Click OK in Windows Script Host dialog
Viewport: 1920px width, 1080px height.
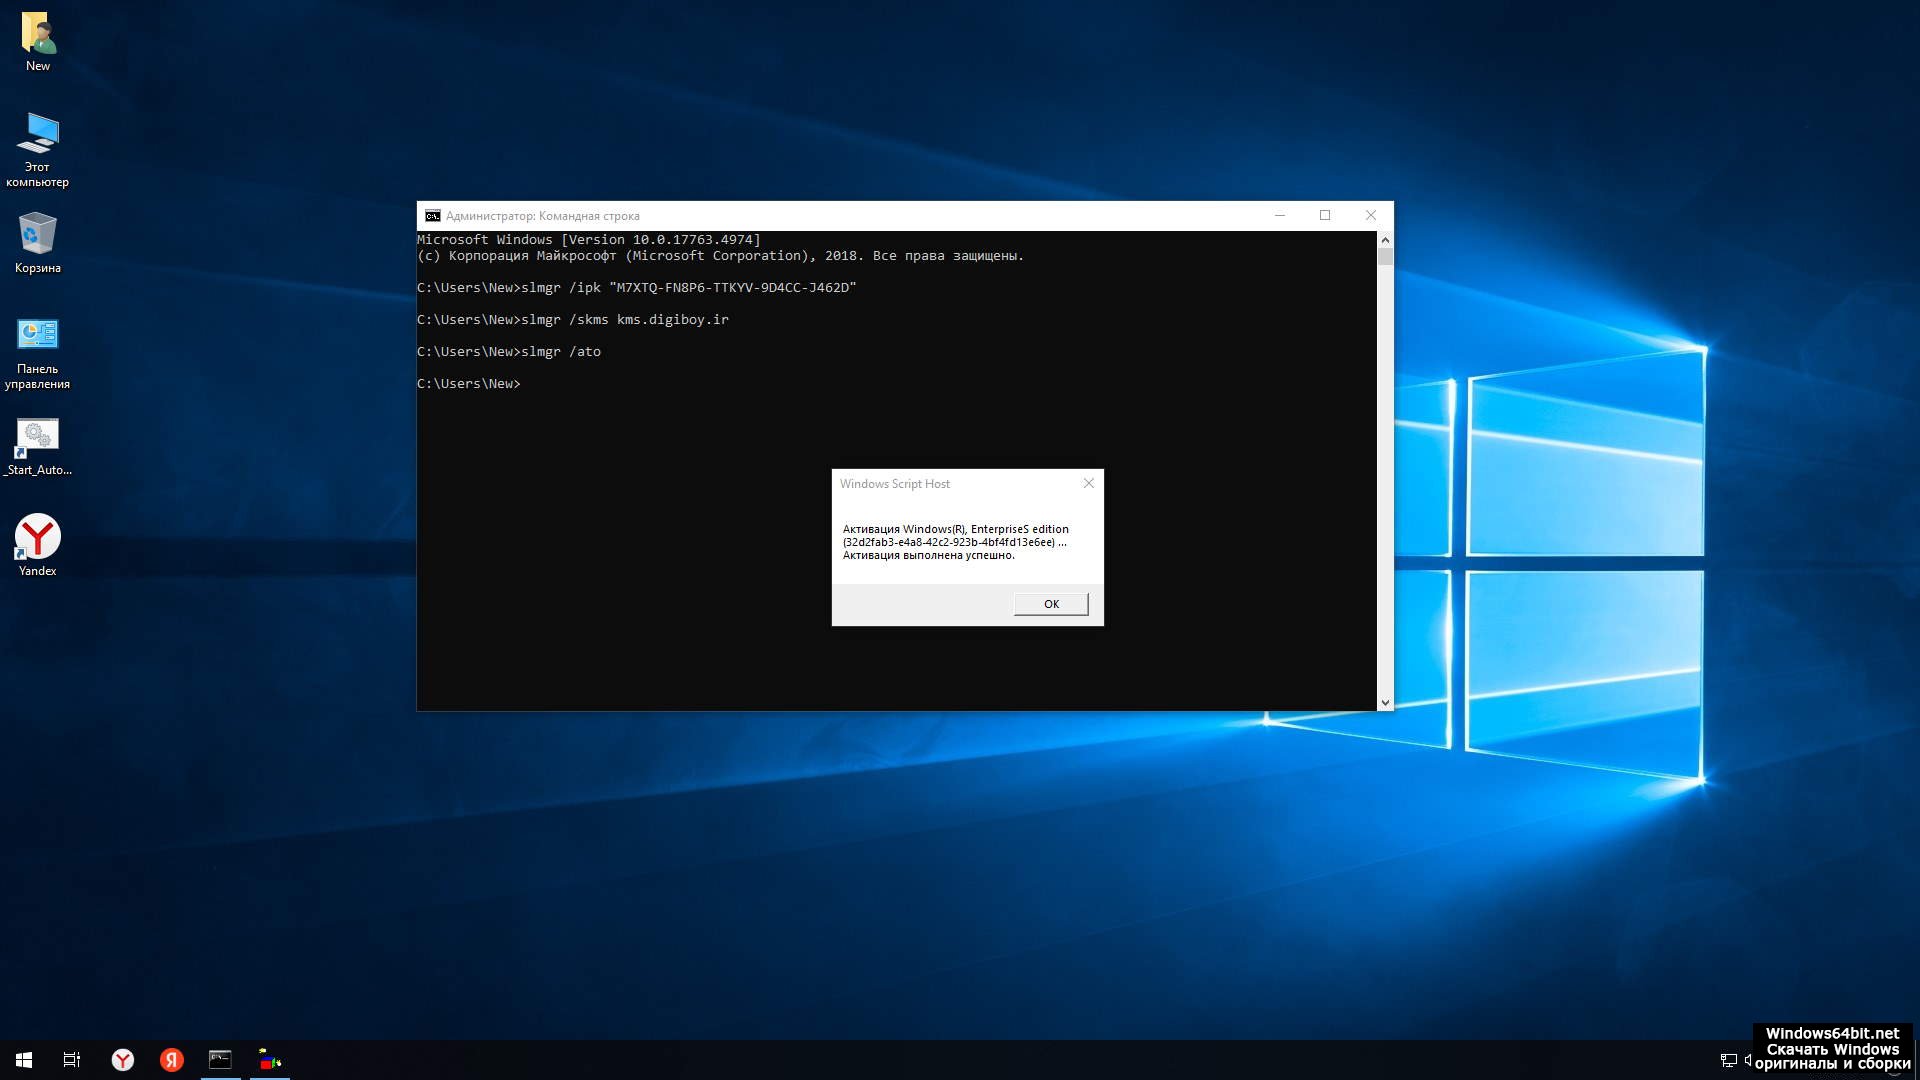[x=1051, y=604]
